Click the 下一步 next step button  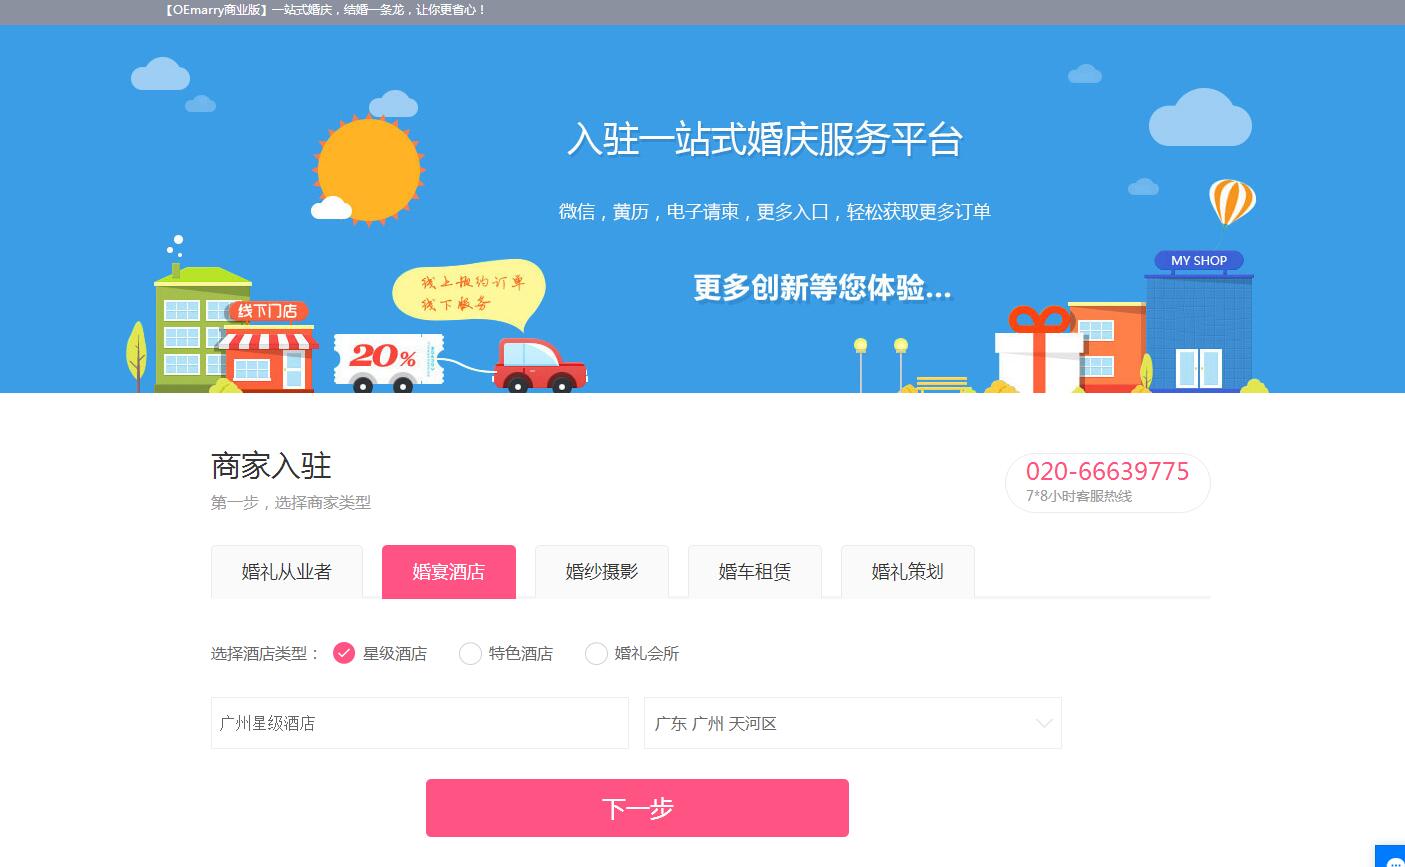[637, 808]
